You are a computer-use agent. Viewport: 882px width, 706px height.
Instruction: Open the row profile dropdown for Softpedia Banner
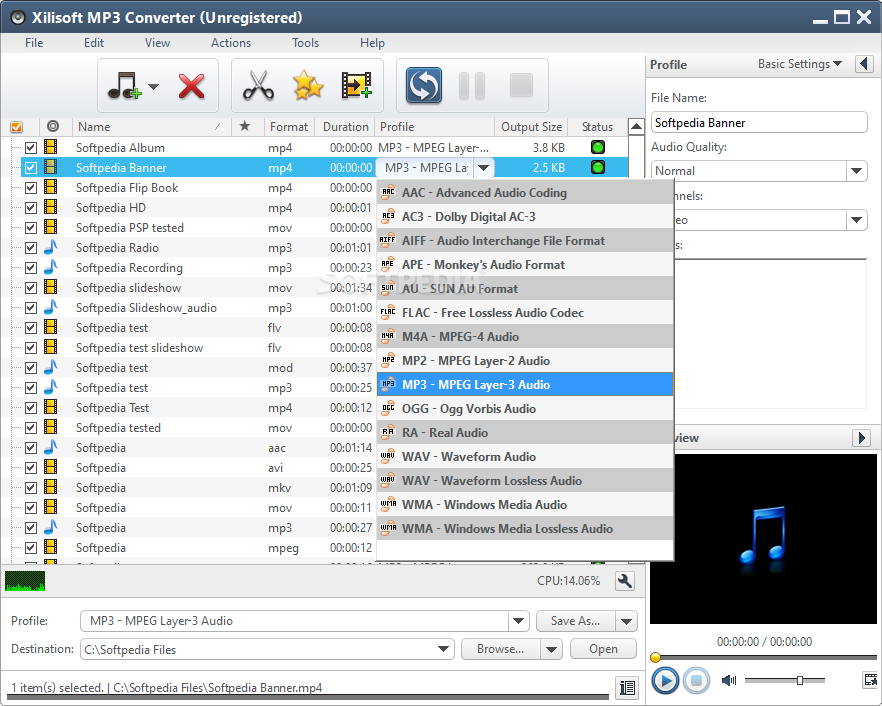pos(483,168)
